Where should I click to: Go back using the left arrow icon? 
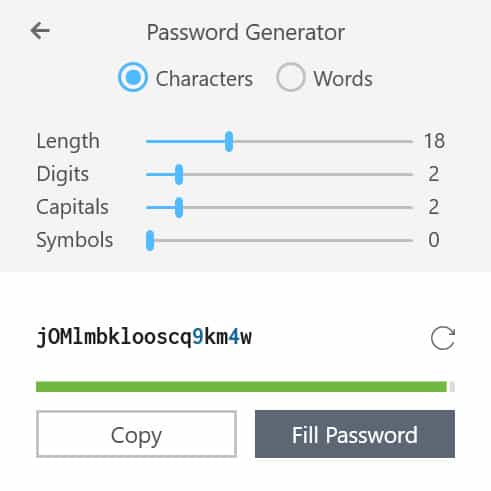pyautogui.click(x=40, y=31)
